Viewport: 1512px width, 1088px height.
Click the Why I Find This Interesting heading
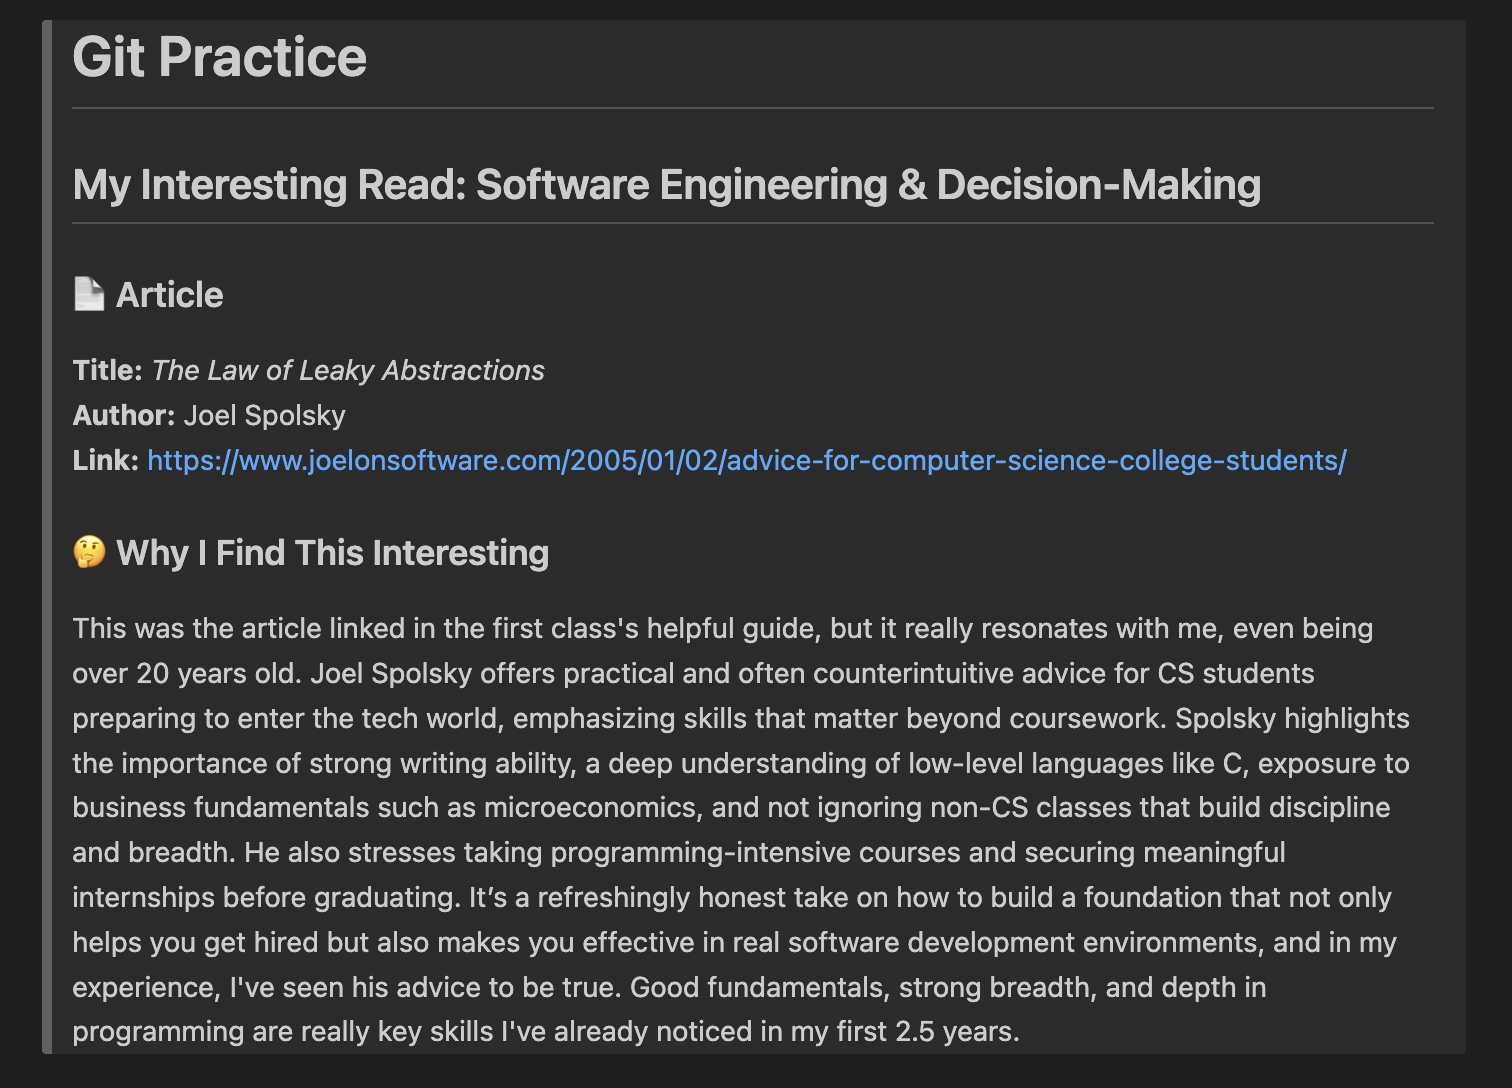click(332, 553)
